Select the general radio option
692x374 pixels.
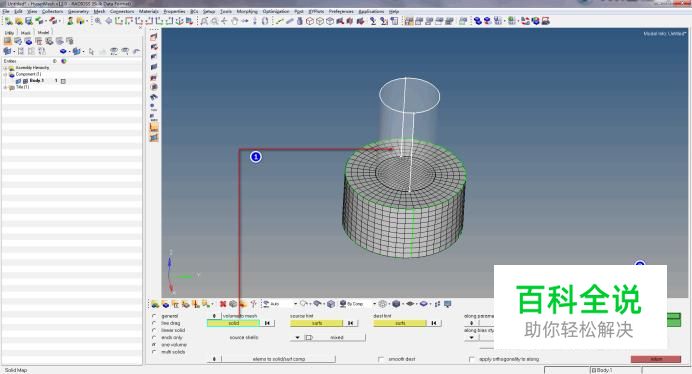click(x=154, y=316)
